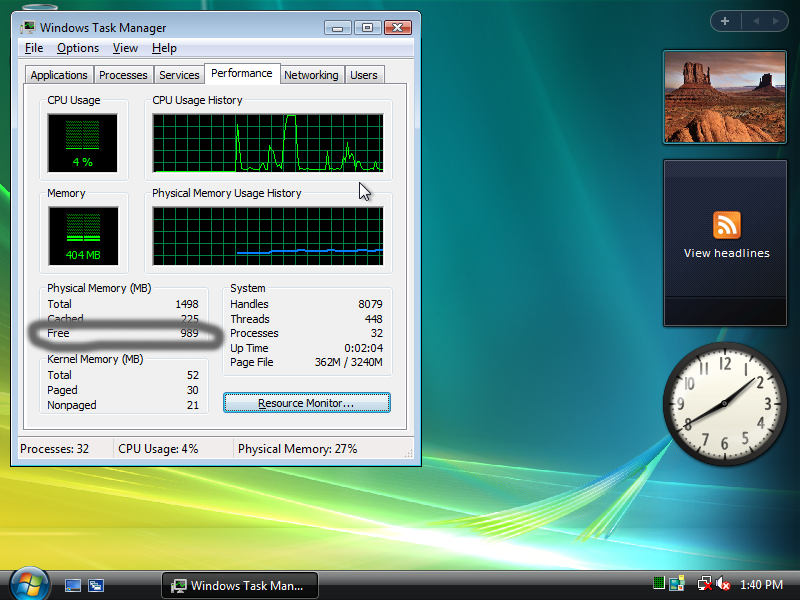Viewport: 800px width, 600px height.
Task: Click the sidebar add gadget plus button
Action: pos(725,21)
